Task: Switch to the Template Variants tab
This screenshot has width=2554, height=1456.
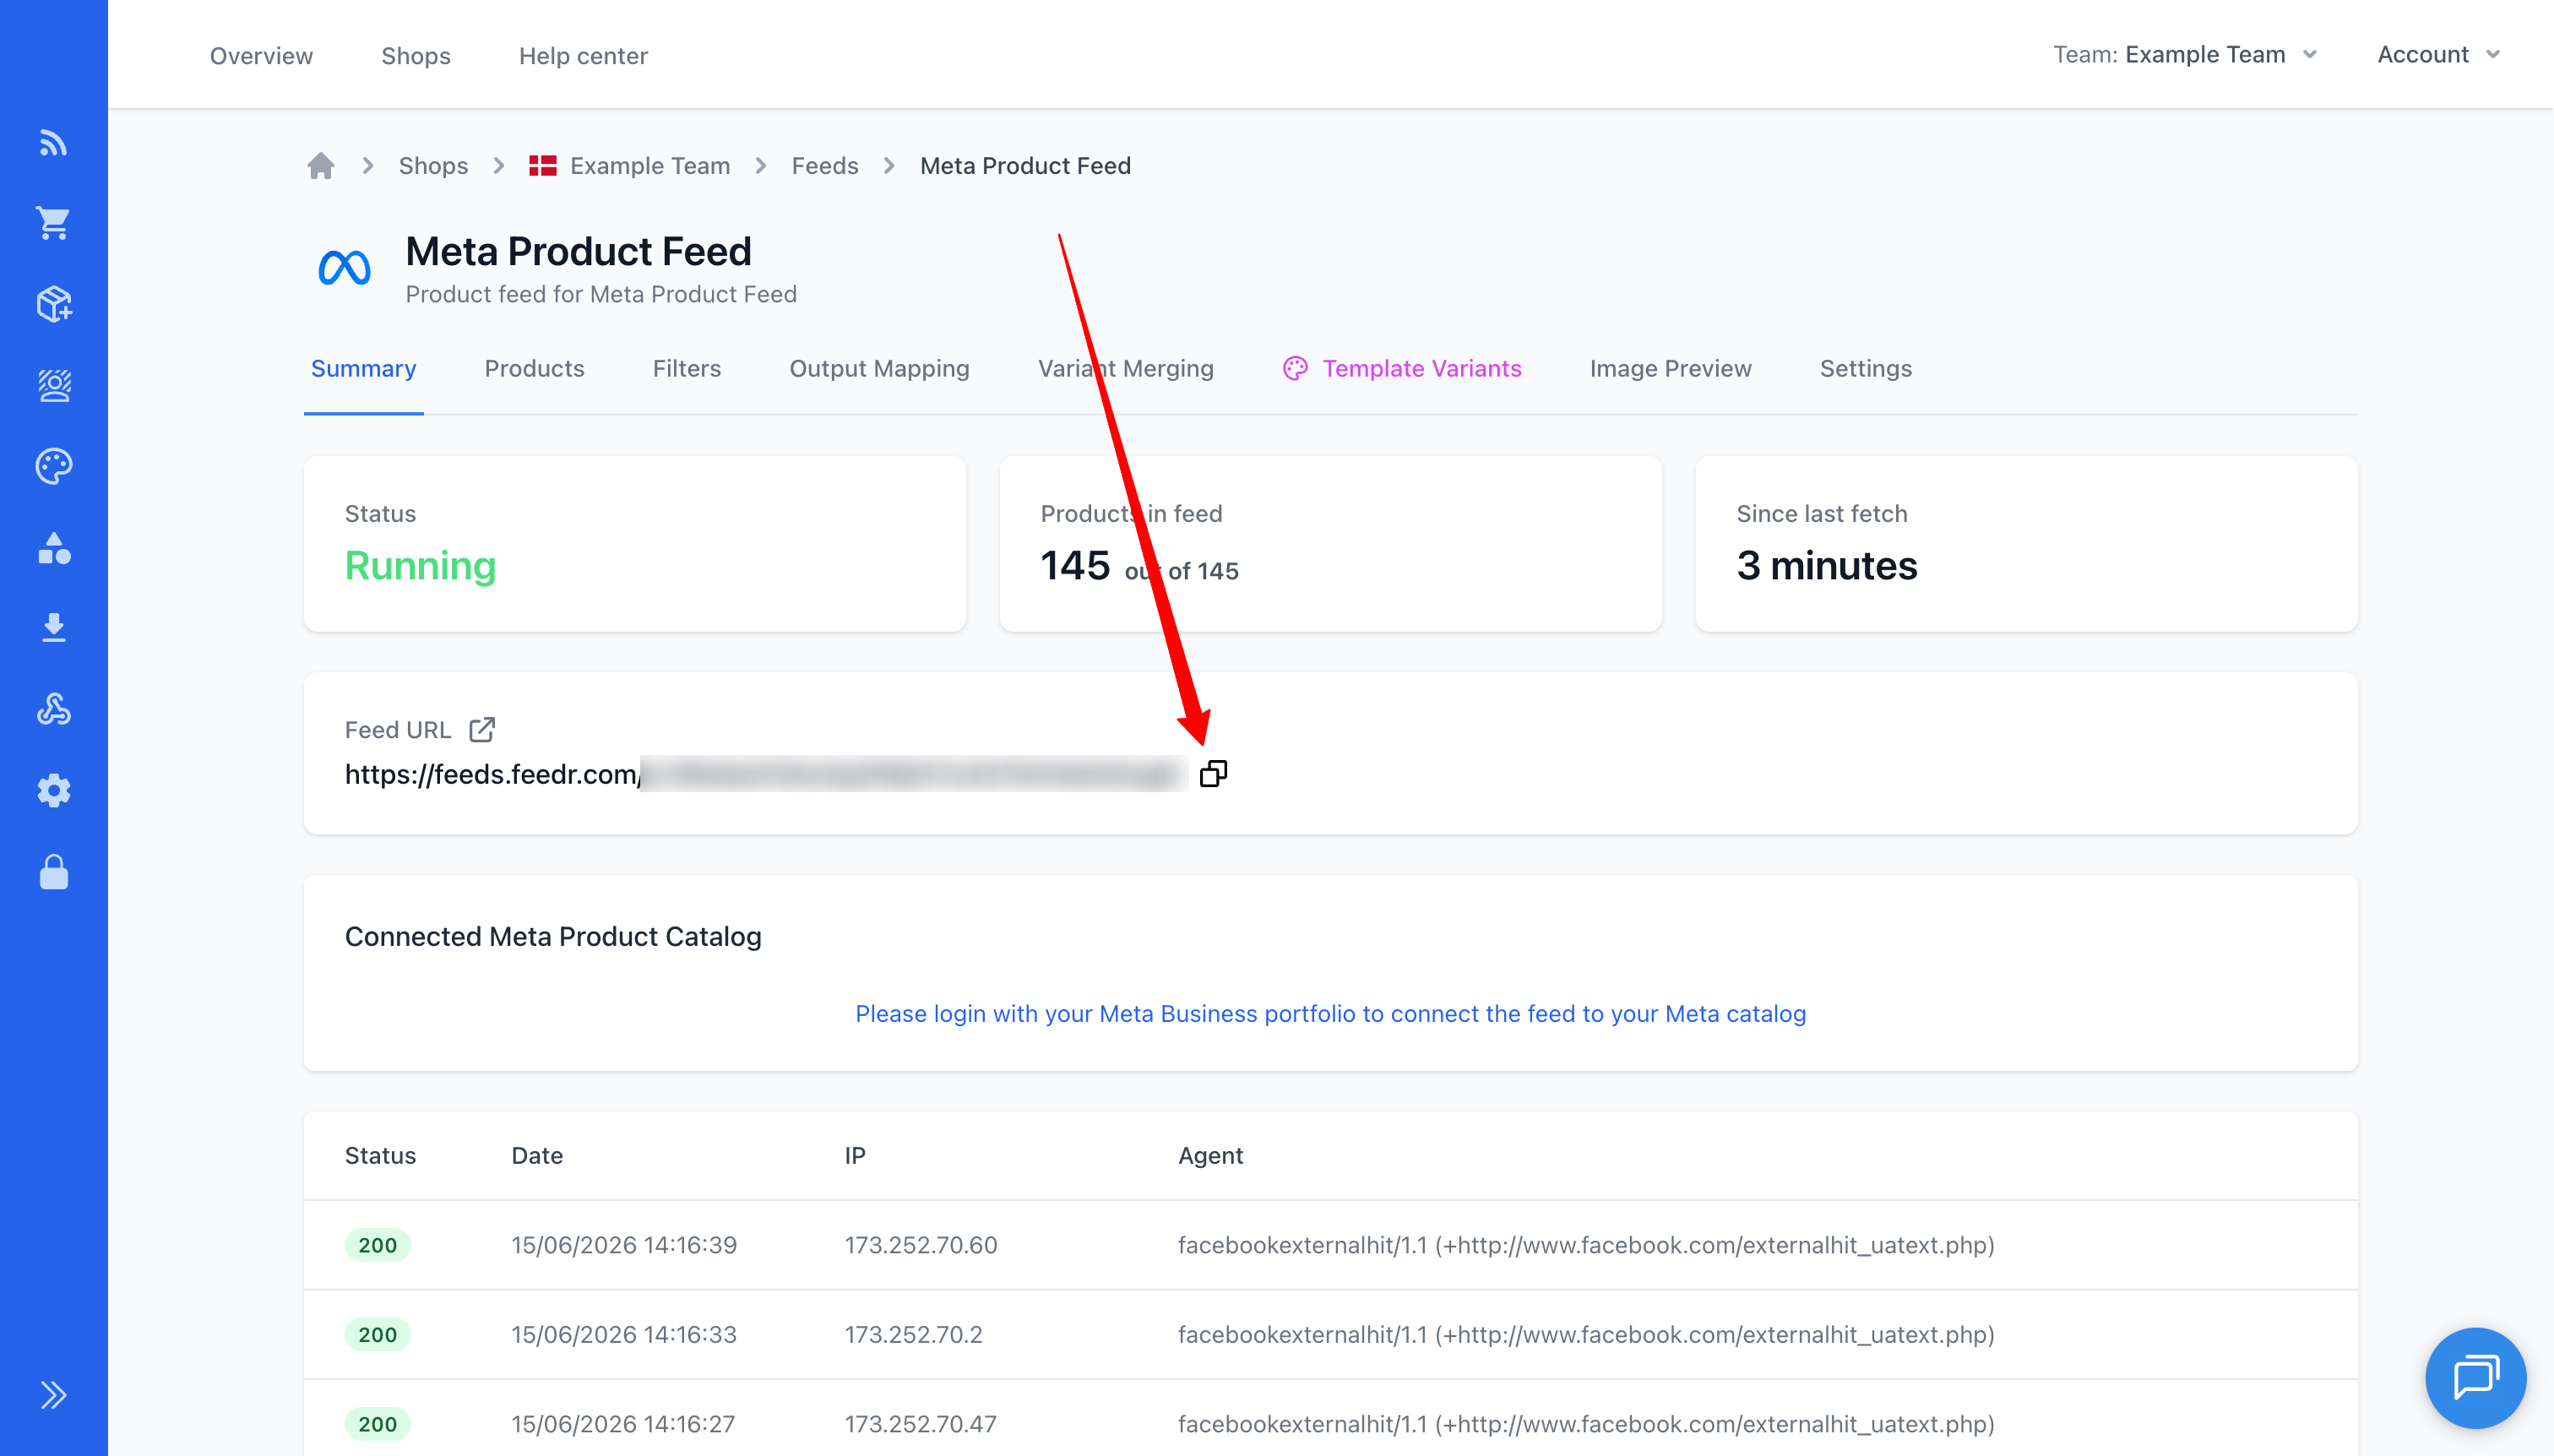Action: tap(1401, 368)
